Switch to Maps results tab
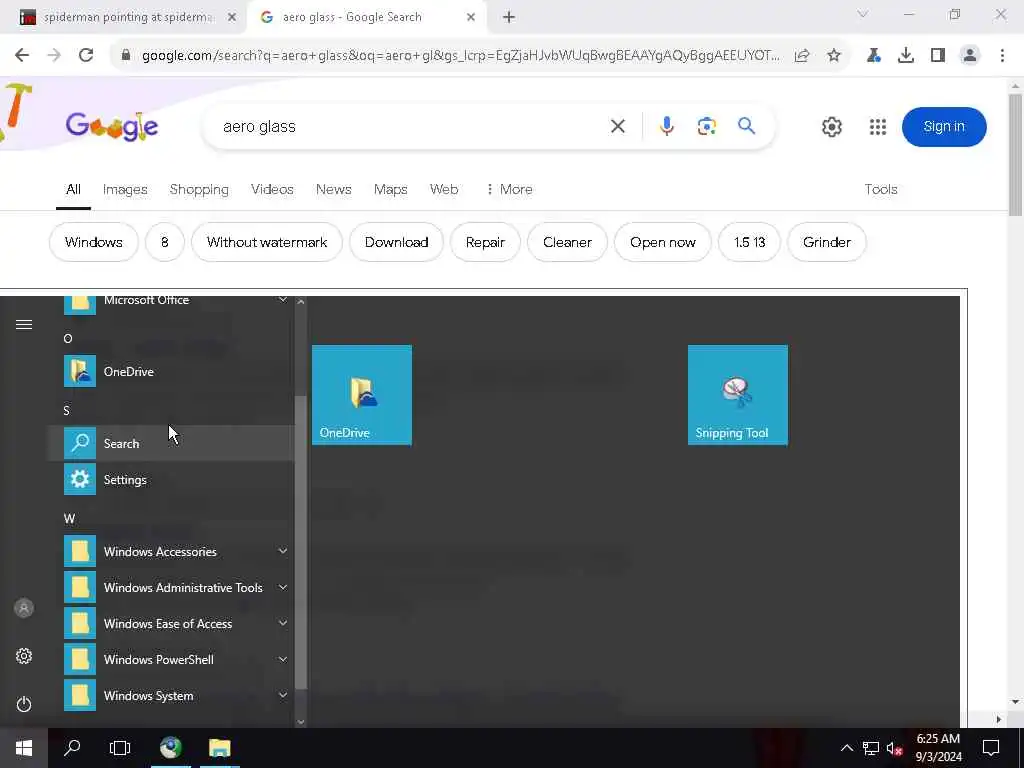1024x768 pixels. click(x=391, y=189)
